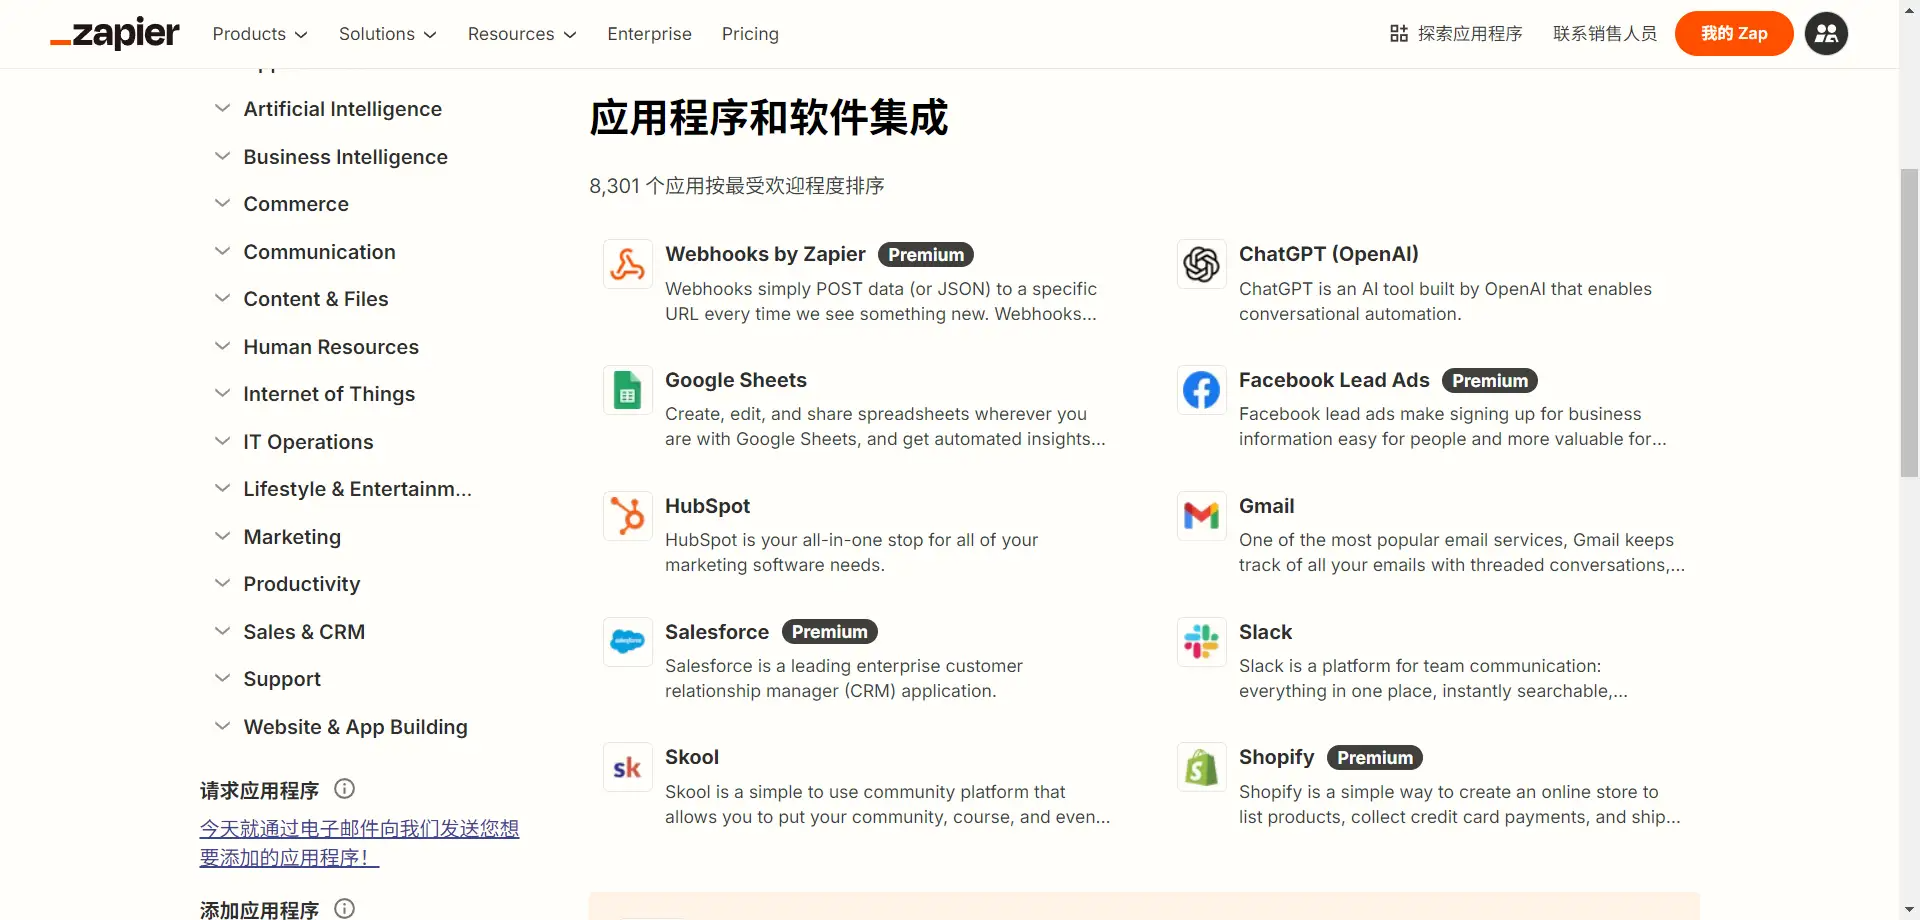Screen dimensions: 1920x920
Task: Open the Resources dropdown menu
Action: coord(522,34)
